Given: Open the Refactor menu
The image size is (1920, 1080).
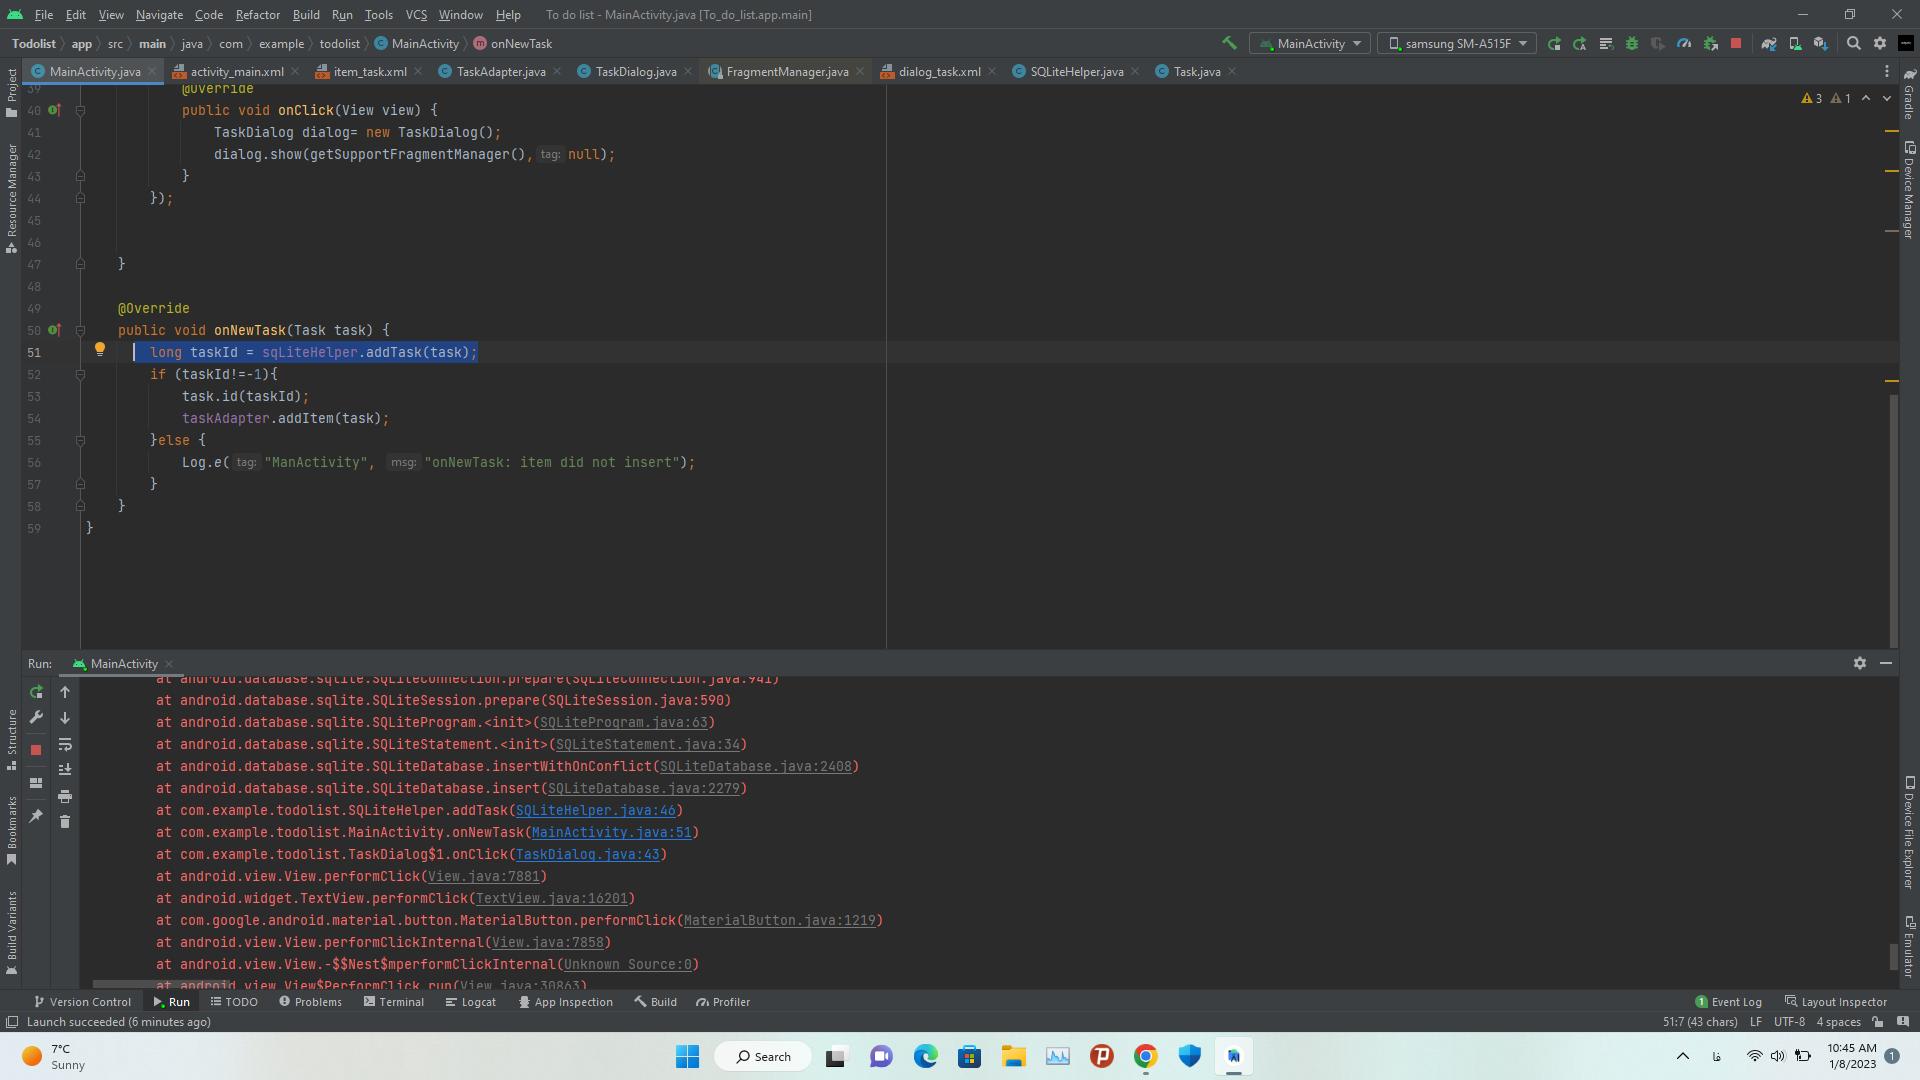Looking at the screenshot, I should point(257,14).
